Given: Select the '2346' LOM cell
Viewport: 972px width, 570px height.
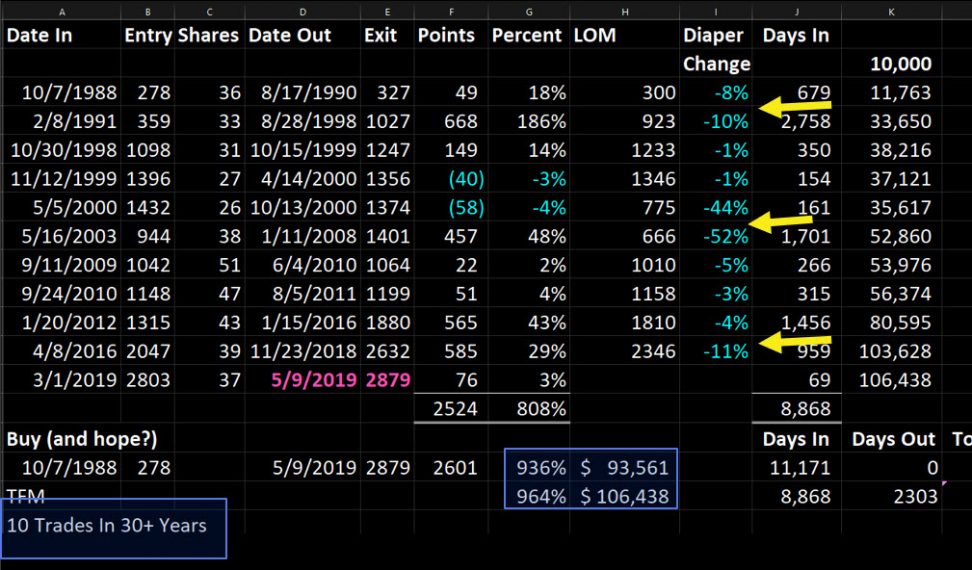Looking at the screenshot, I should (x=624, y=351).
